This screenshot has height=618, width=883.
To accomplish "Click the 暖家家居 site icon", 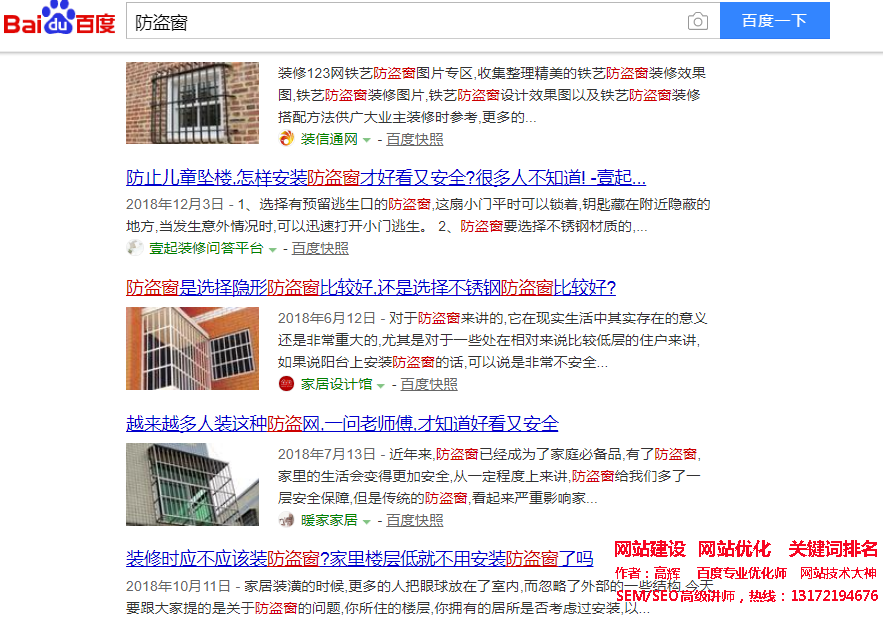I will click(287, 520).
